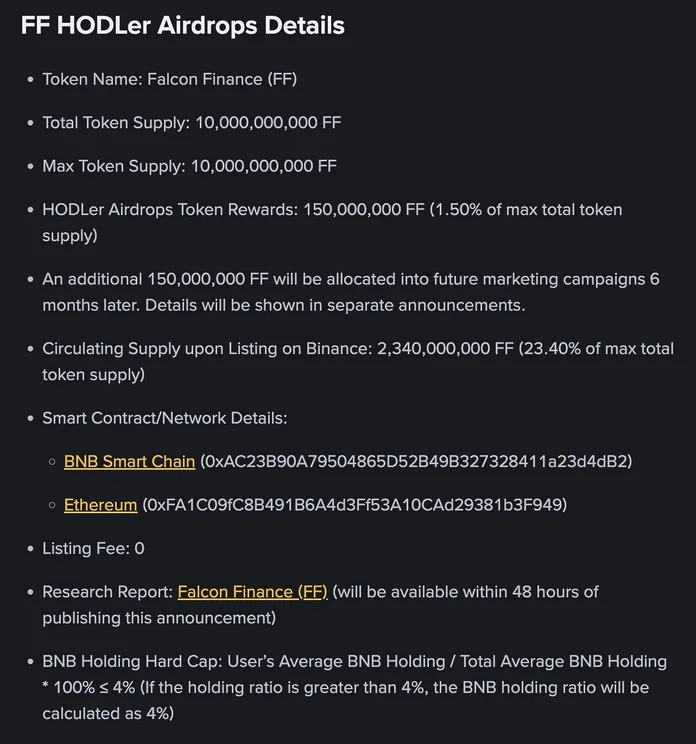Image resolution: width=696 pixels, height=744 pixels.
Task: Open the BNB Smart Chain link
Action: (129, 462)
